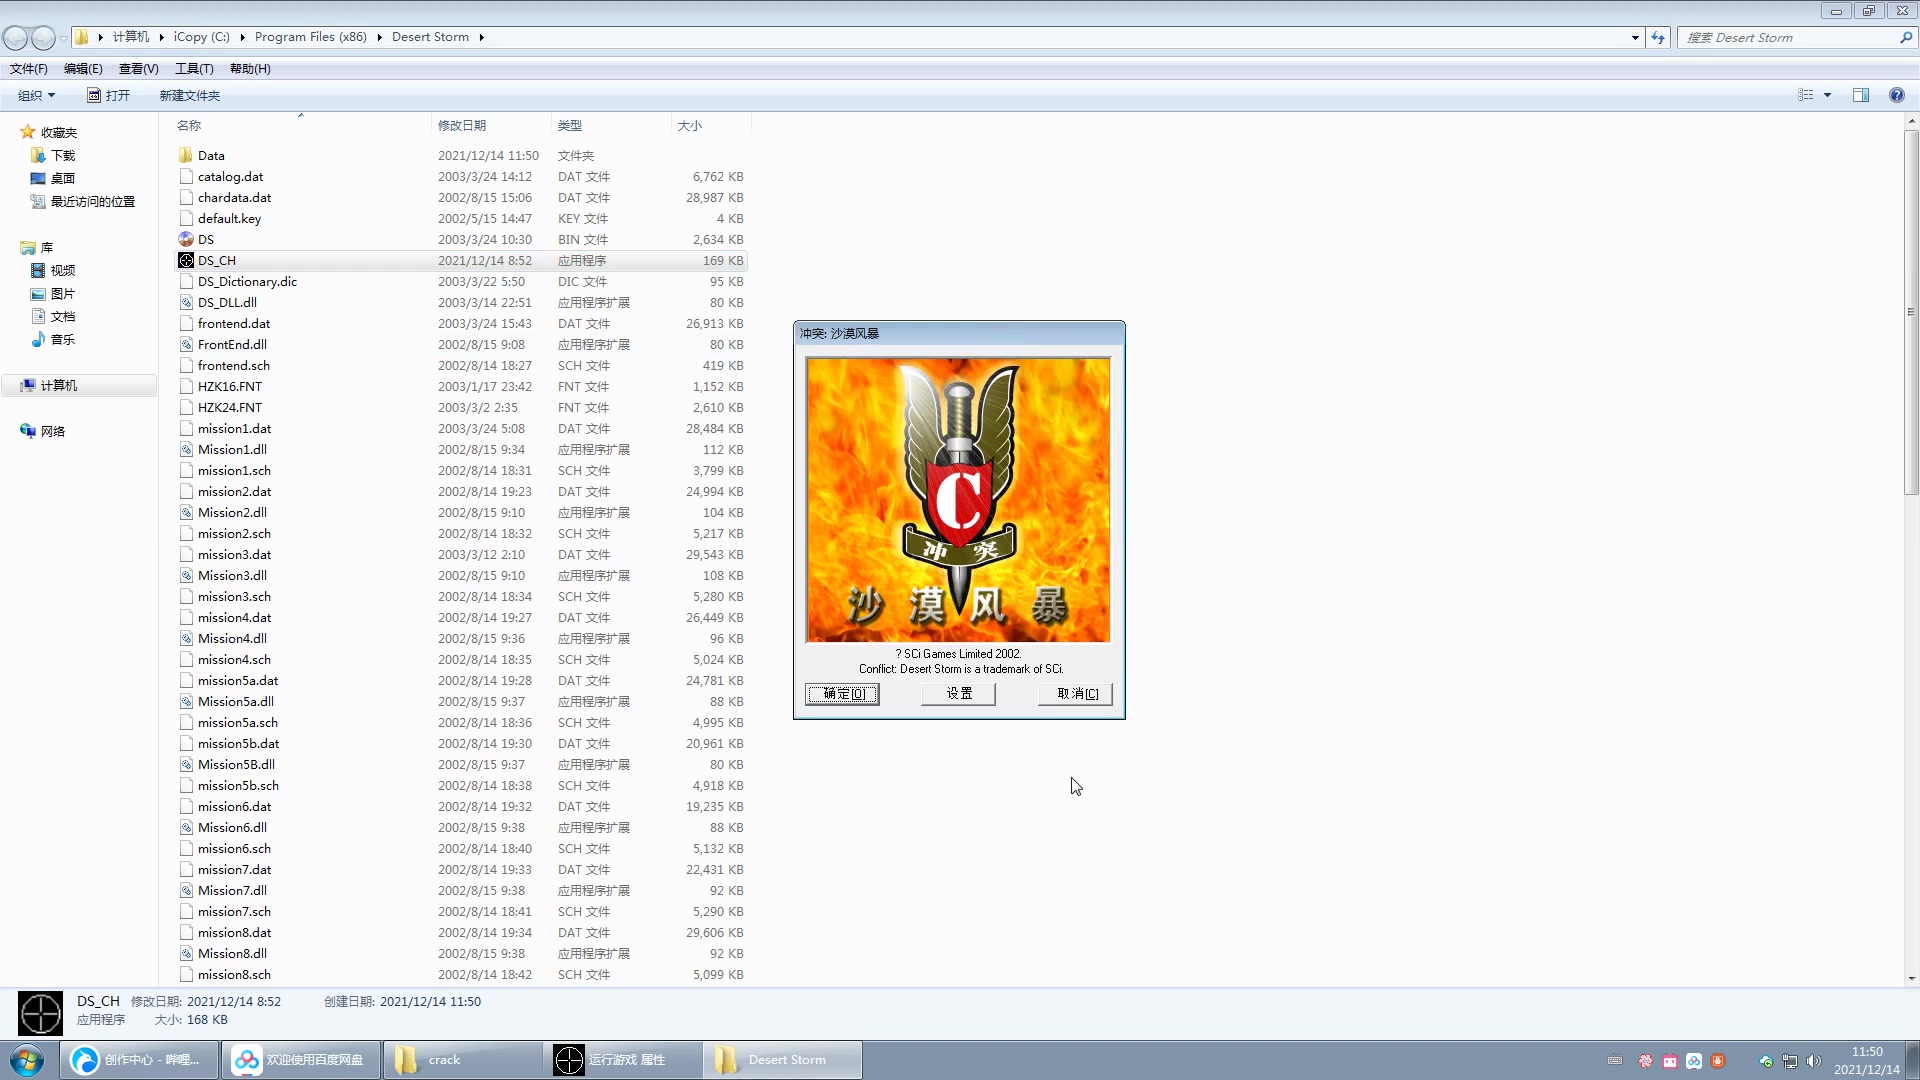Screen dimensions: 1920x1080
Task: Open 设置 settings dialog
Action: (x=959, y=694)
